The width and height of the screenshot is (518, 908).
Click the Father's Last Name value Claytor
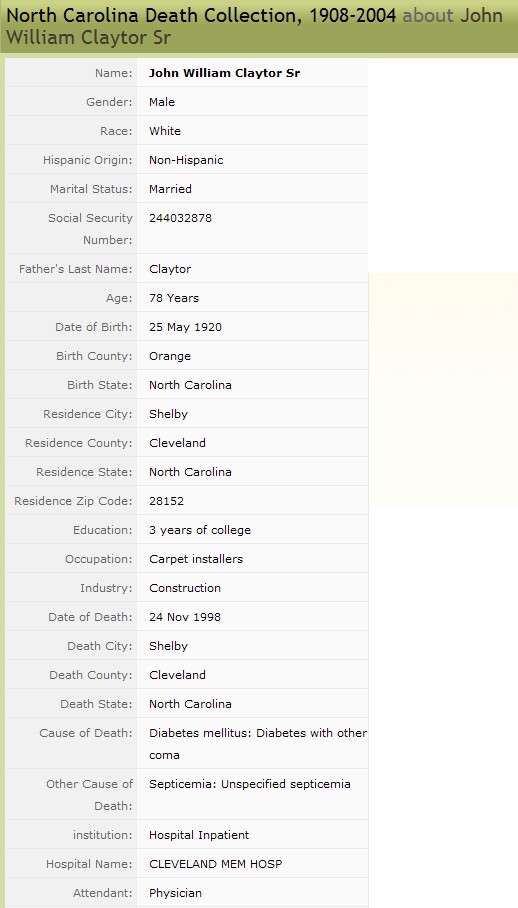(x=170, y=269)
